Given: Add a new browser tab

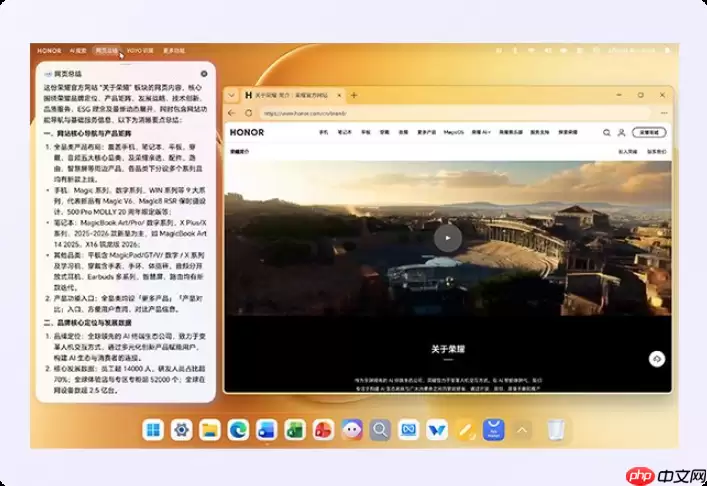Looking at the screenshot, I should (354, 95).
